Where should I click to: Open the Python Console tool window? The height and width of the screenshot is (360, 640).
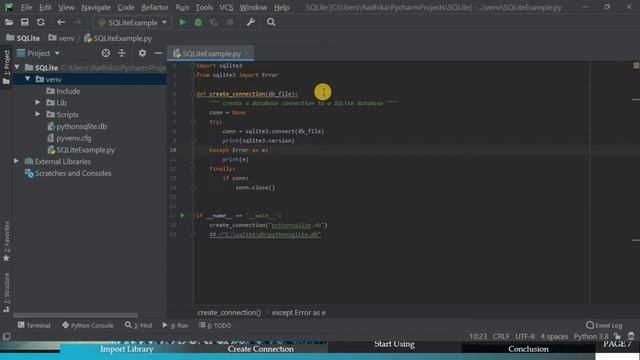(87, 325)
